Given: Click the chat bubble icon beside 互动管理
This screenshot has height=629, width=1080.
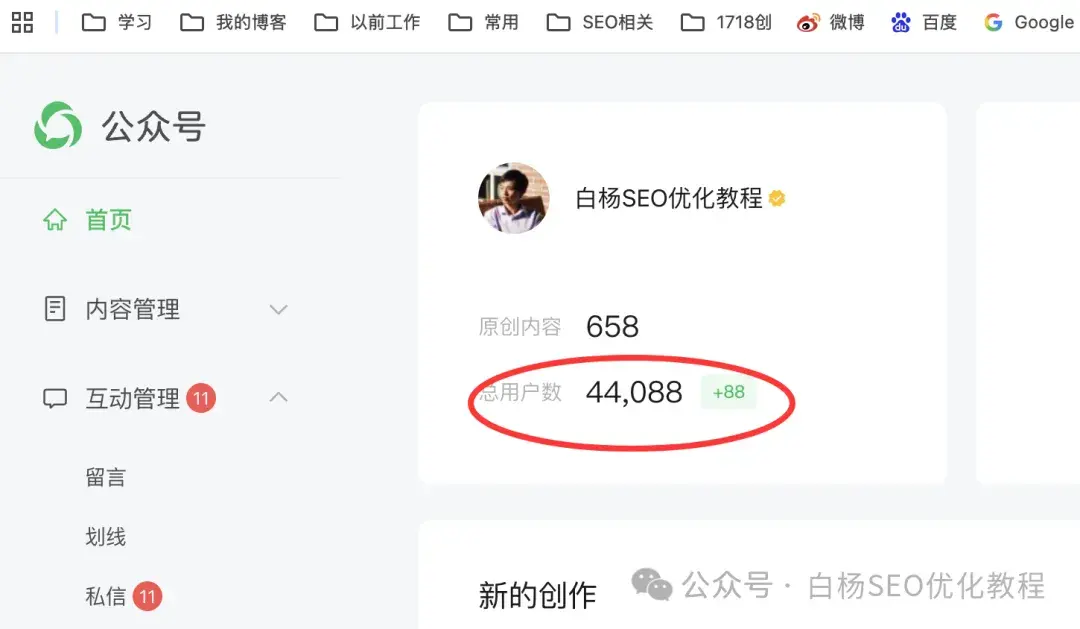Looking at the screenshot, I should (x=55, y=398).
